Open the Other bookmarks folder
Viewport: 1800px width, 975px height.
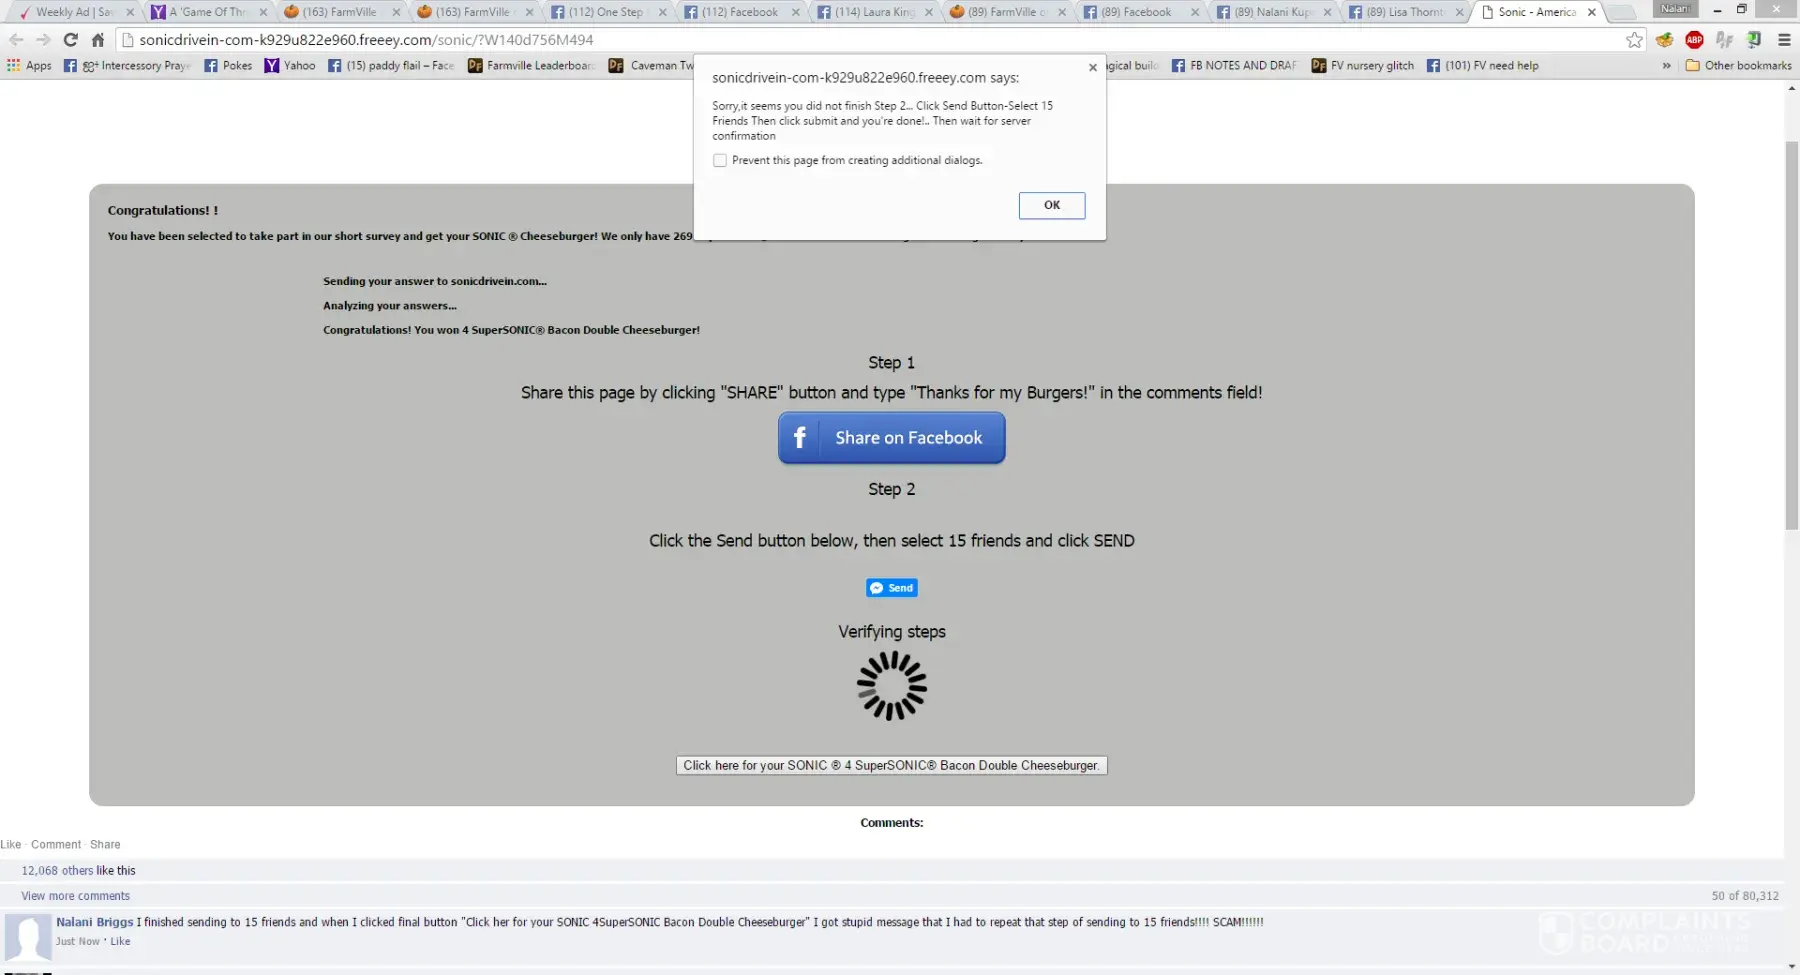click(1739, 66)
